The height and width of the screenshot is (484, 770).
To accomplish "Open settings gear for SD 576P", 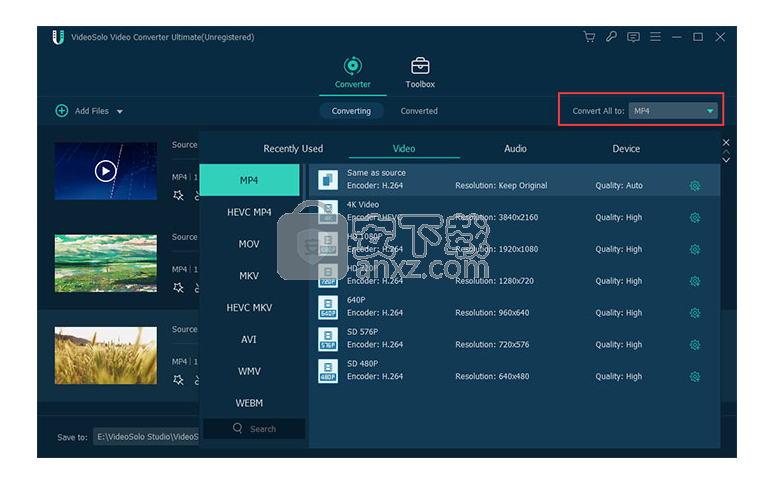I will (x=695, y=345).
